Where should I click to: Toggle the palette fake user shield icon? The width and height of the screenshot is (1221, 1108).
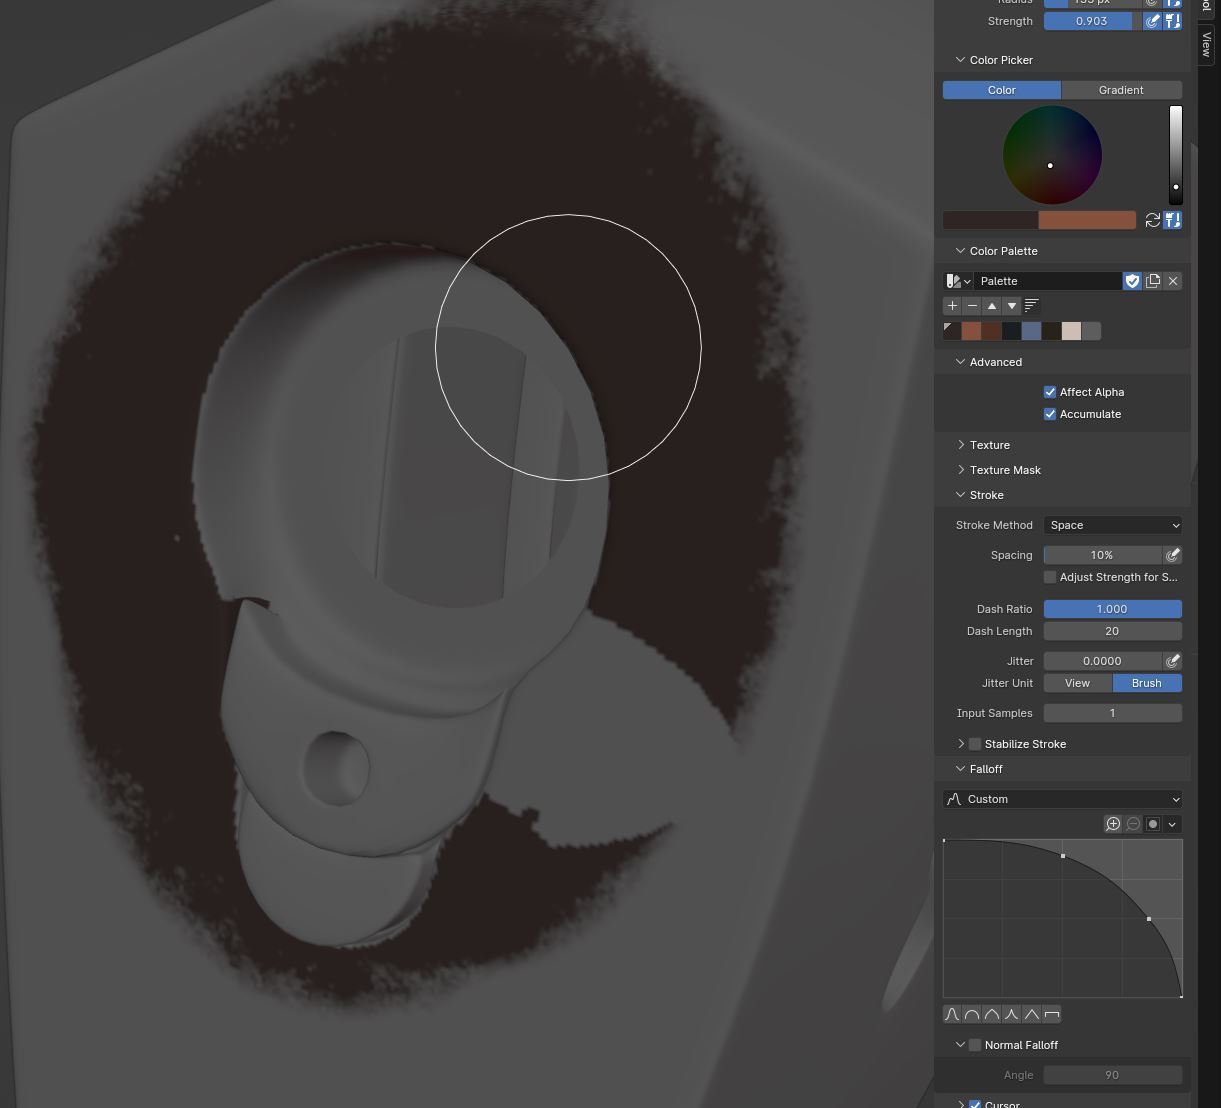click(x=1132, y=281)
